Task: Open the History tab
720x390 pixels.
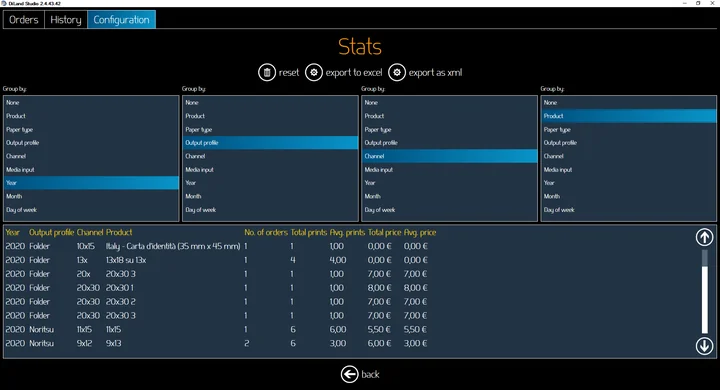Action: (x=66, y=20)
